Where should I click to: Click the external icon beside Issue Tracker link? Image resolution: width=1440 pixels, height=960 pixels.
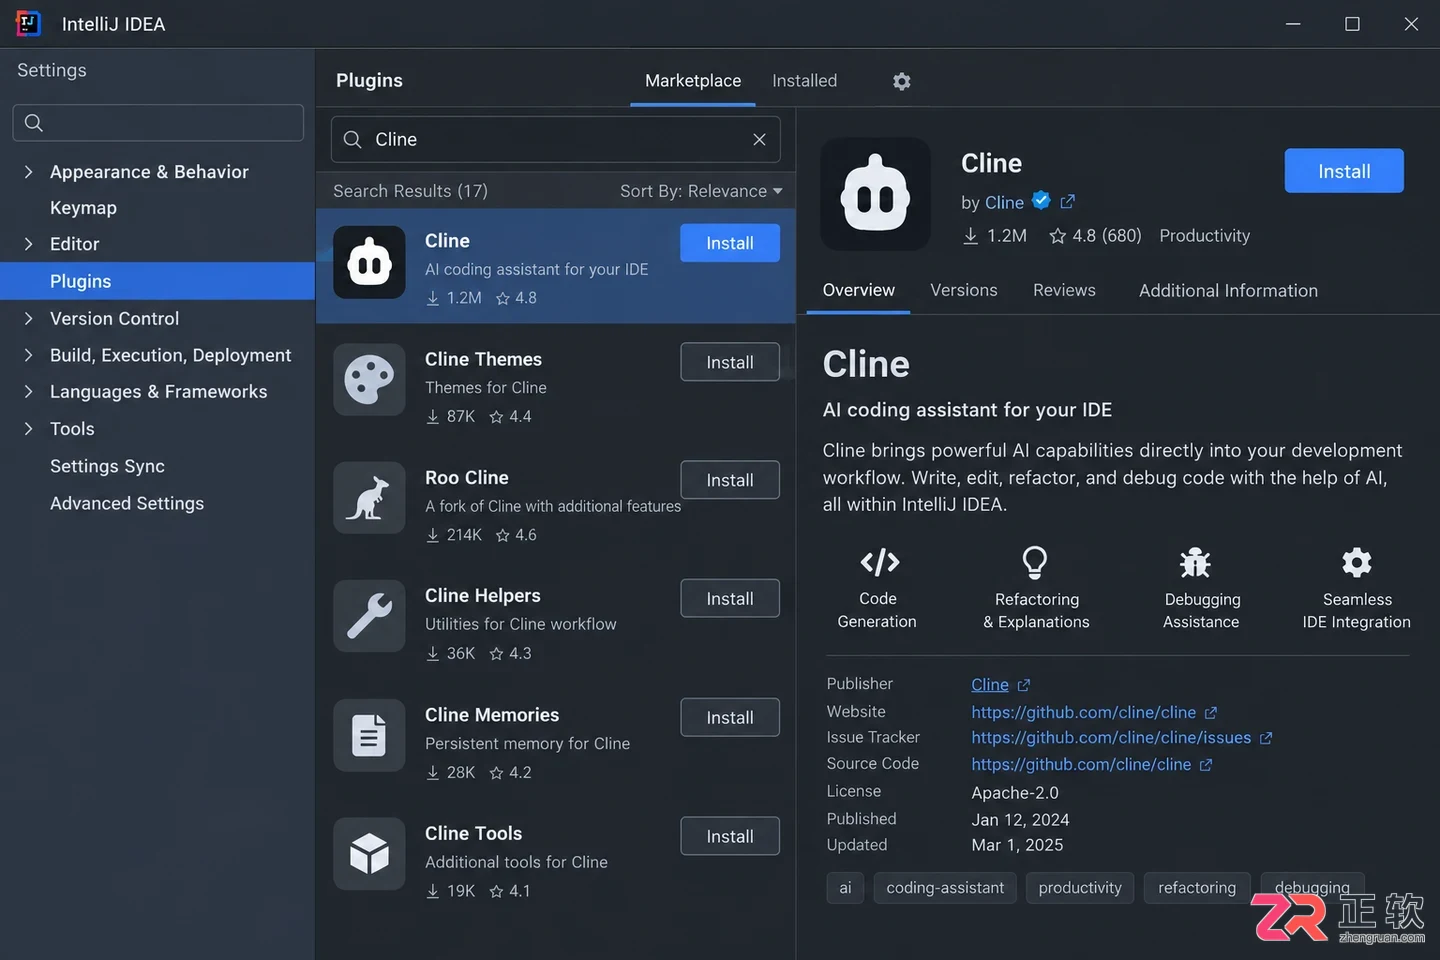(x=1266, y=738)
